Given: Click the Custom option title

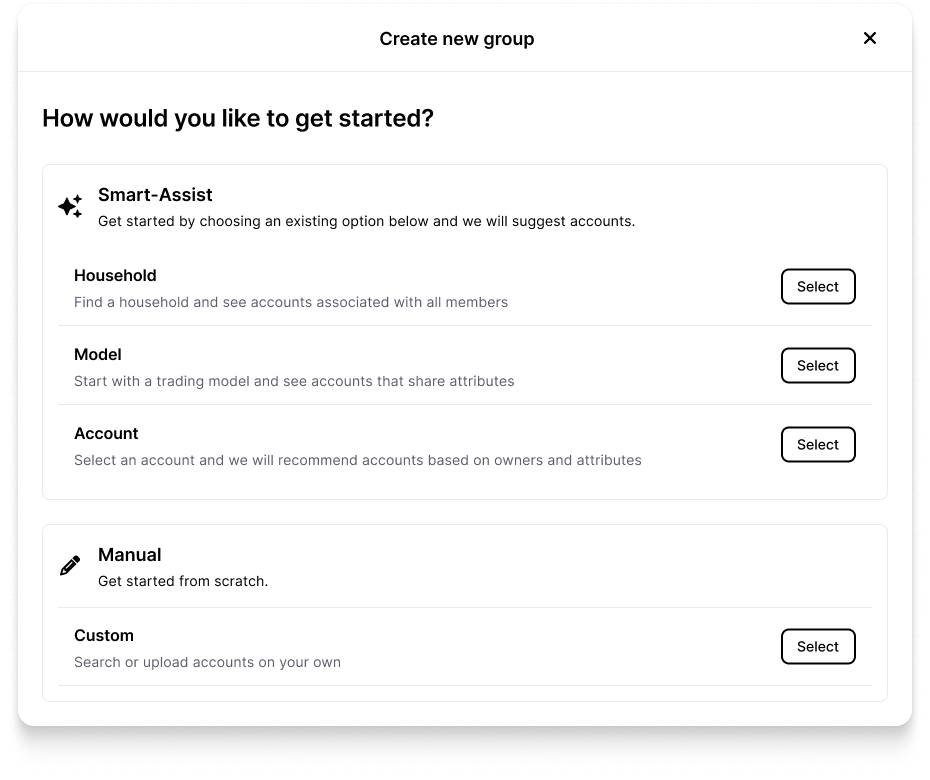Looking at the screenshot, I should pos(104,635).
